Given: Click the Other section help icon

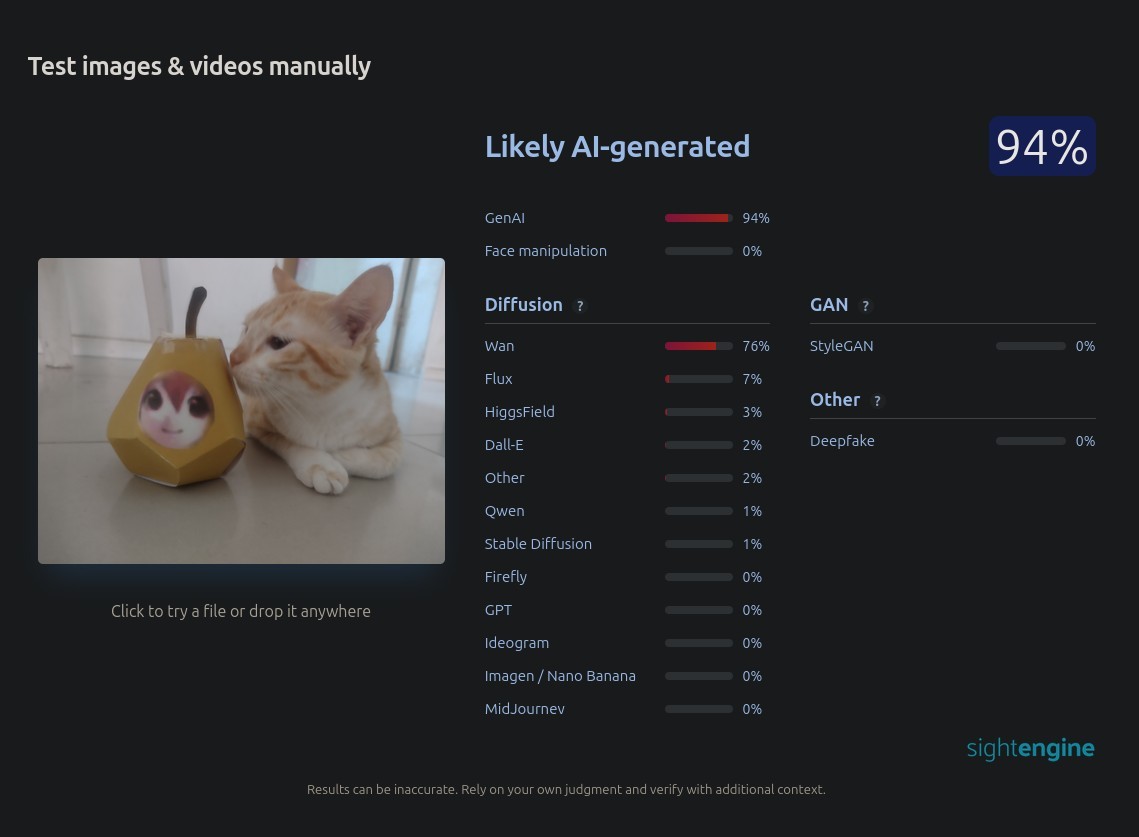Looking at the screenshot, I should point(877,401).
